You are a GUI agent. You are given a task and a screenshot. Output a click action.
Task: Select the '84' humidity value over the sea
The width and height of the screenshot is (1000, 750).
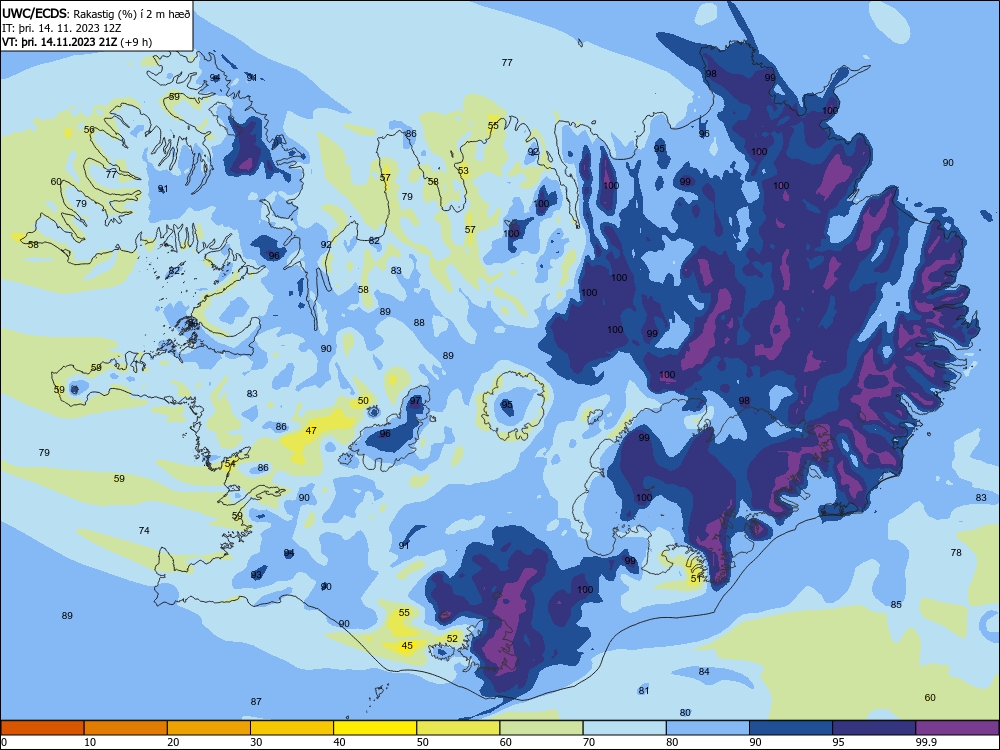[x=704, y=672]
